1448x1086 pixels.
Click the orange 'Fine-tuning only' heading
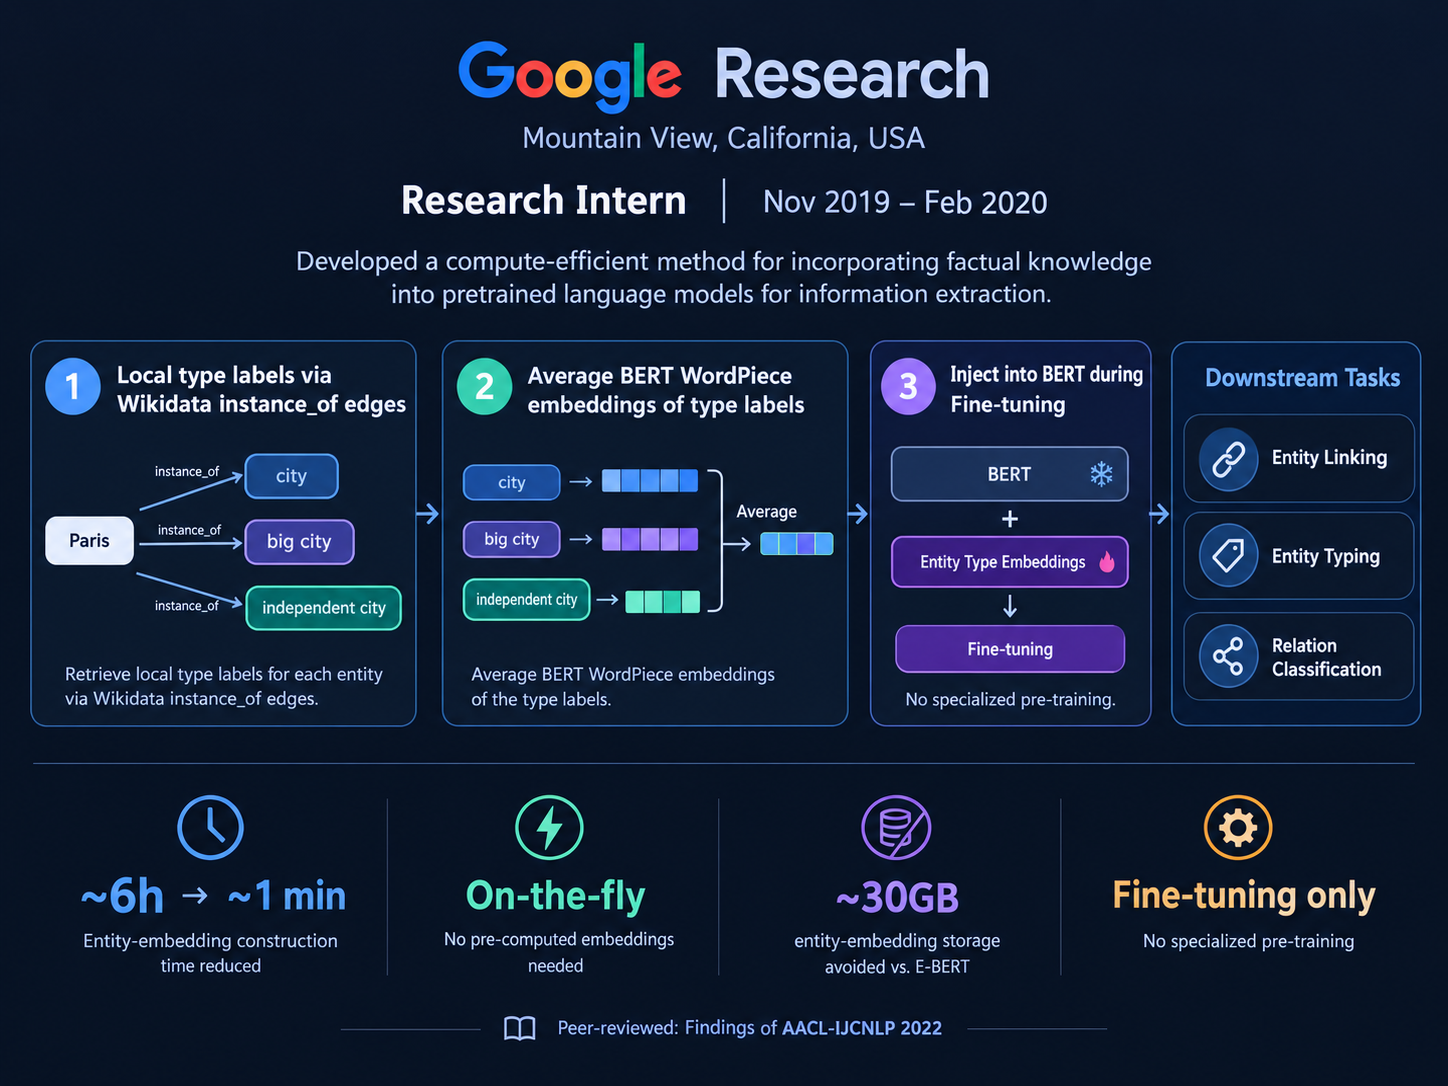(x=1244, y=896)
